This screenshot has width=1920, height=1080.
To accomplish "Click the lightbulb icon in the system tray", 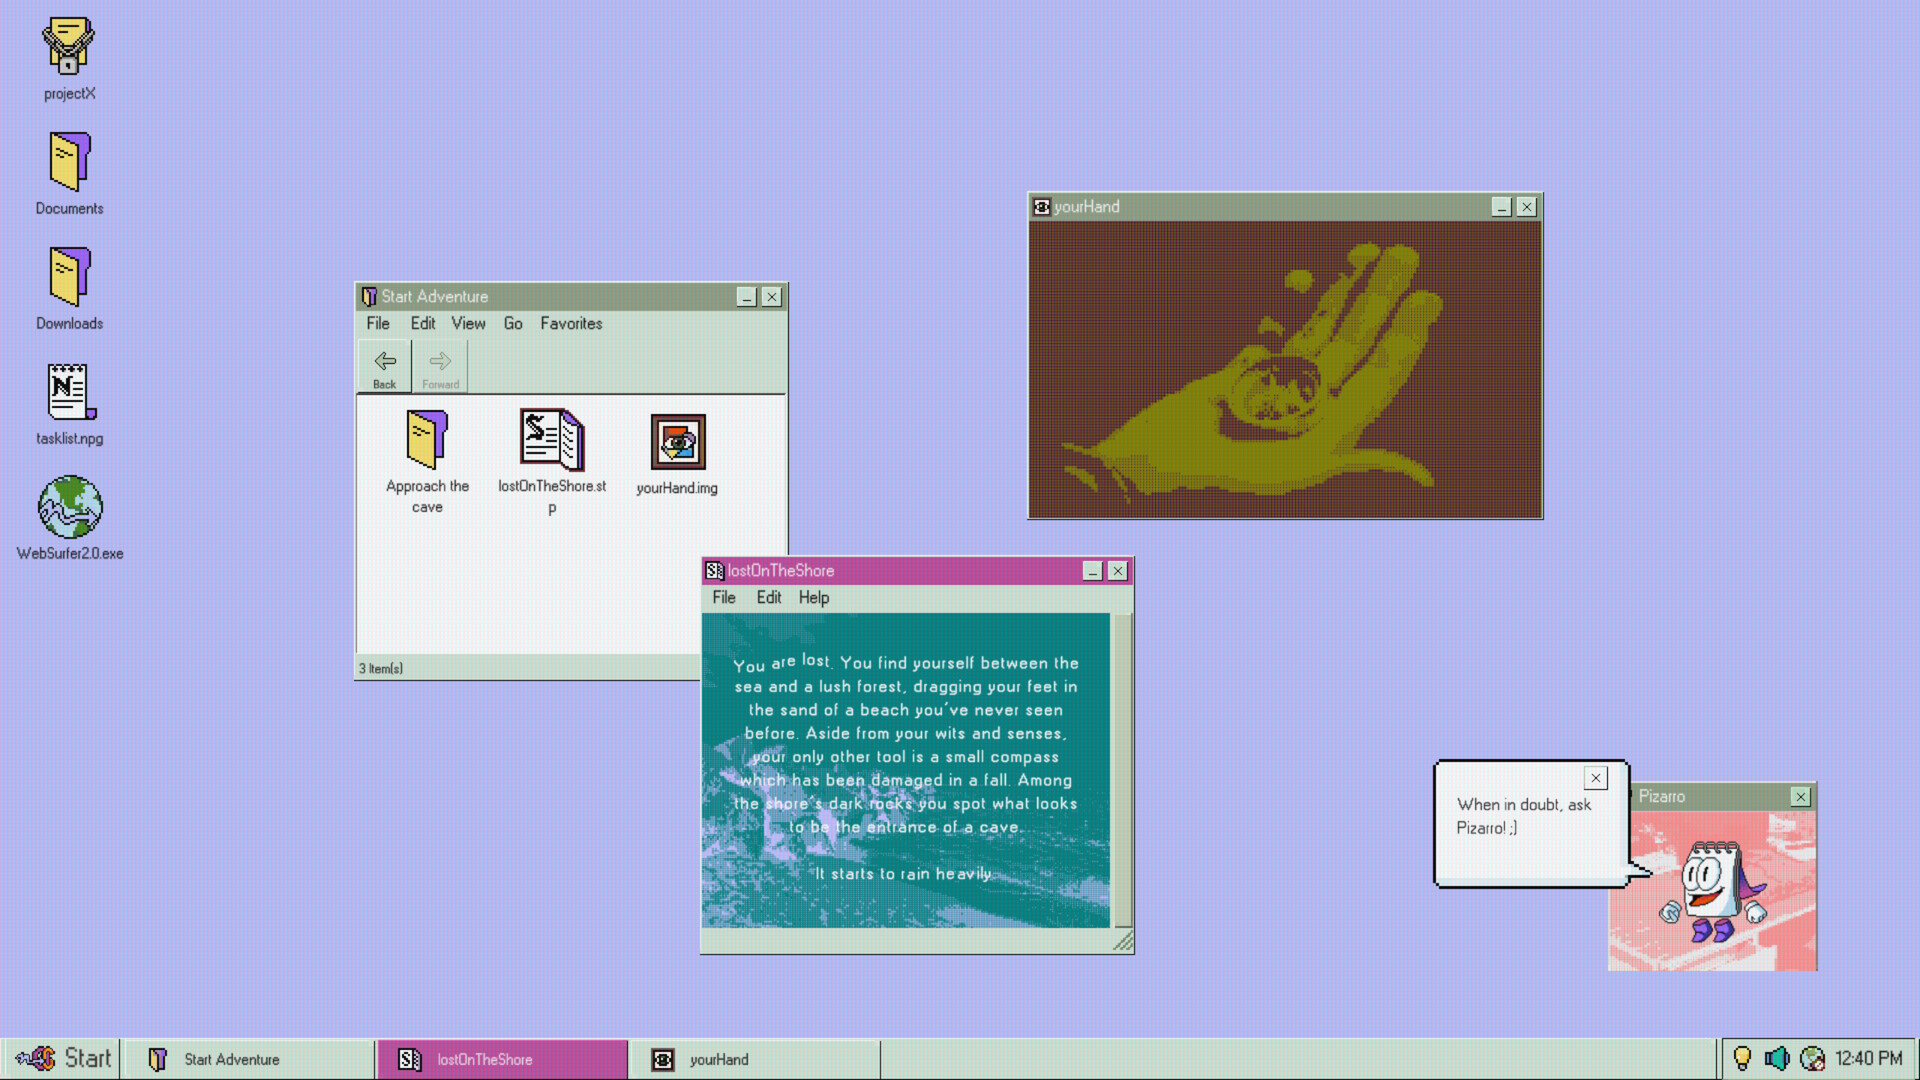I will coord(1742,1058).
